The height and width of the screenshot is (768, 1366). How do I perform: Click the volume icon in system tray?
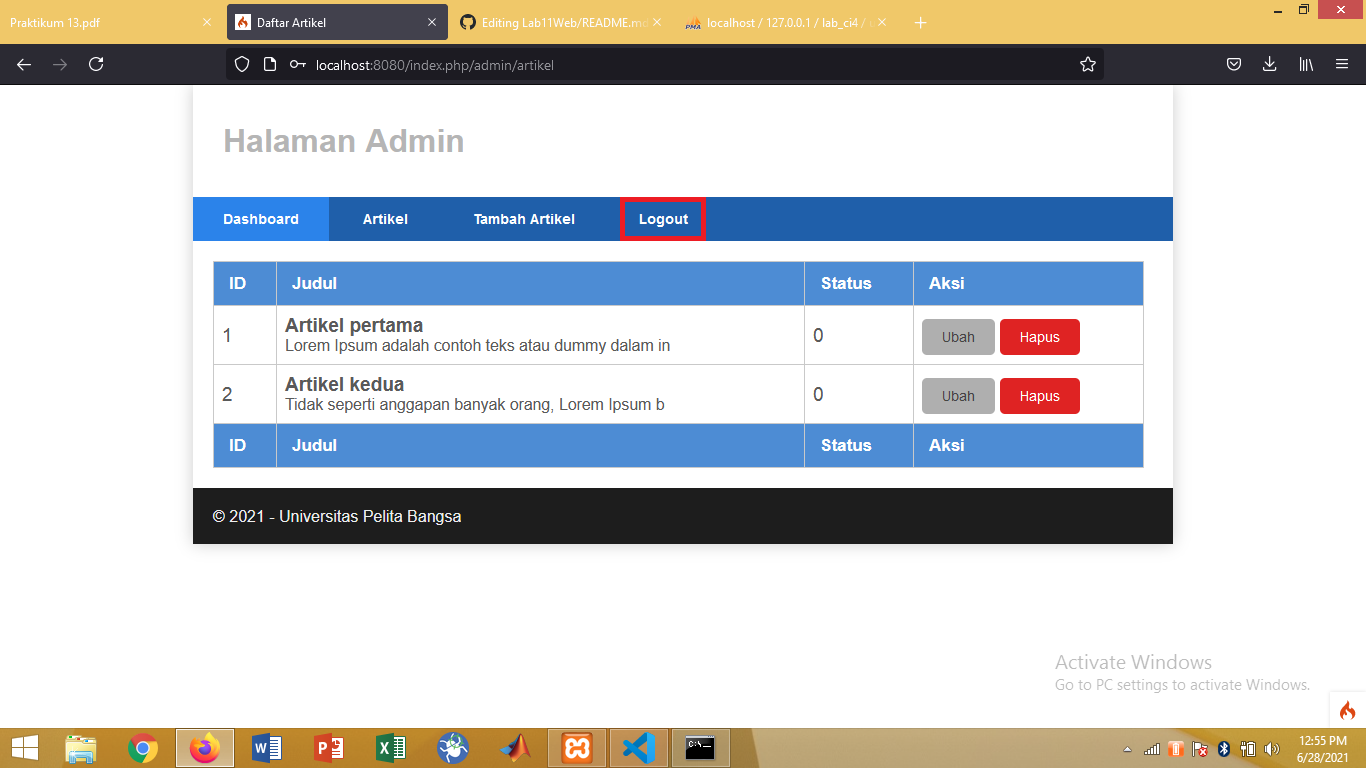pos(1271,747)
